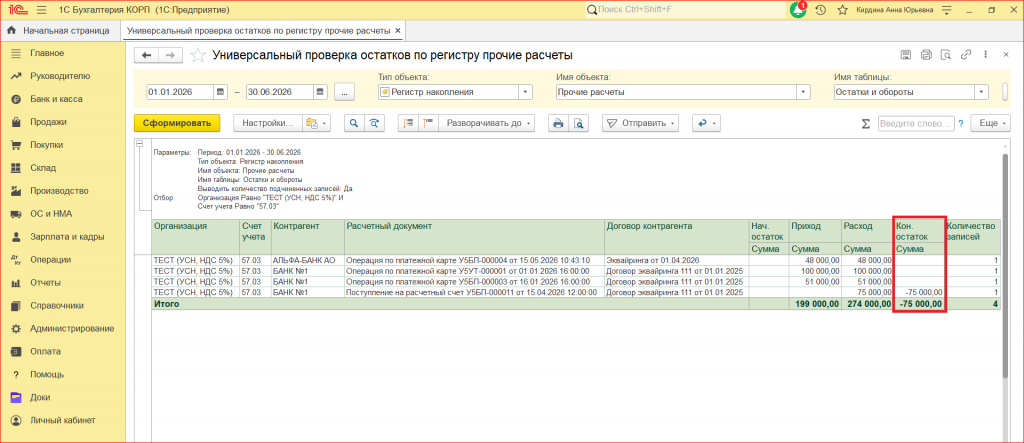This screenshot has height=443, width=1024.
Task: Open the Еще menu button
Action: pyautogui.click(x=990, y=123)
